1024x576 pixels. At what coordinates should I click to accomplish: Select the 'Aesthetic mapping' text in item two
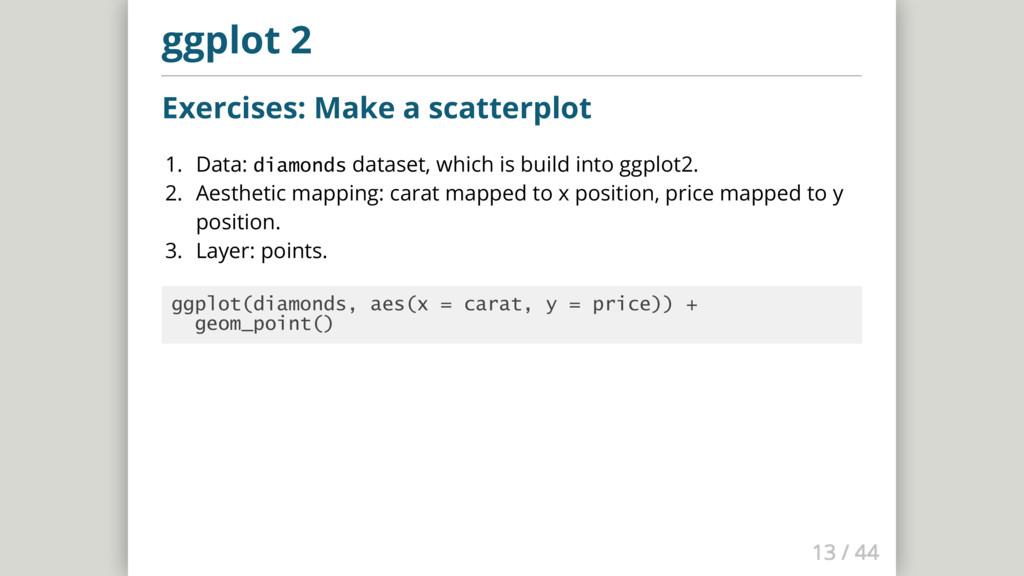coord(289,194)
